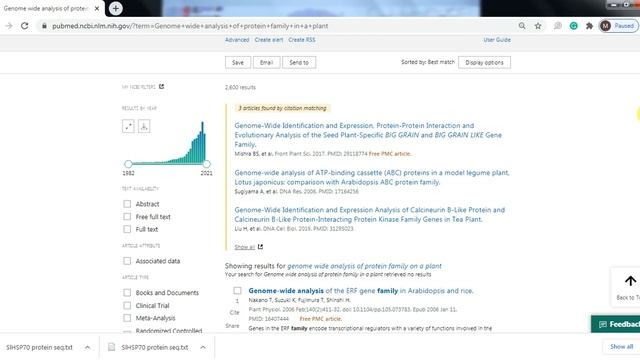Select the 1982 timeline slider handle

coord(128,164)
